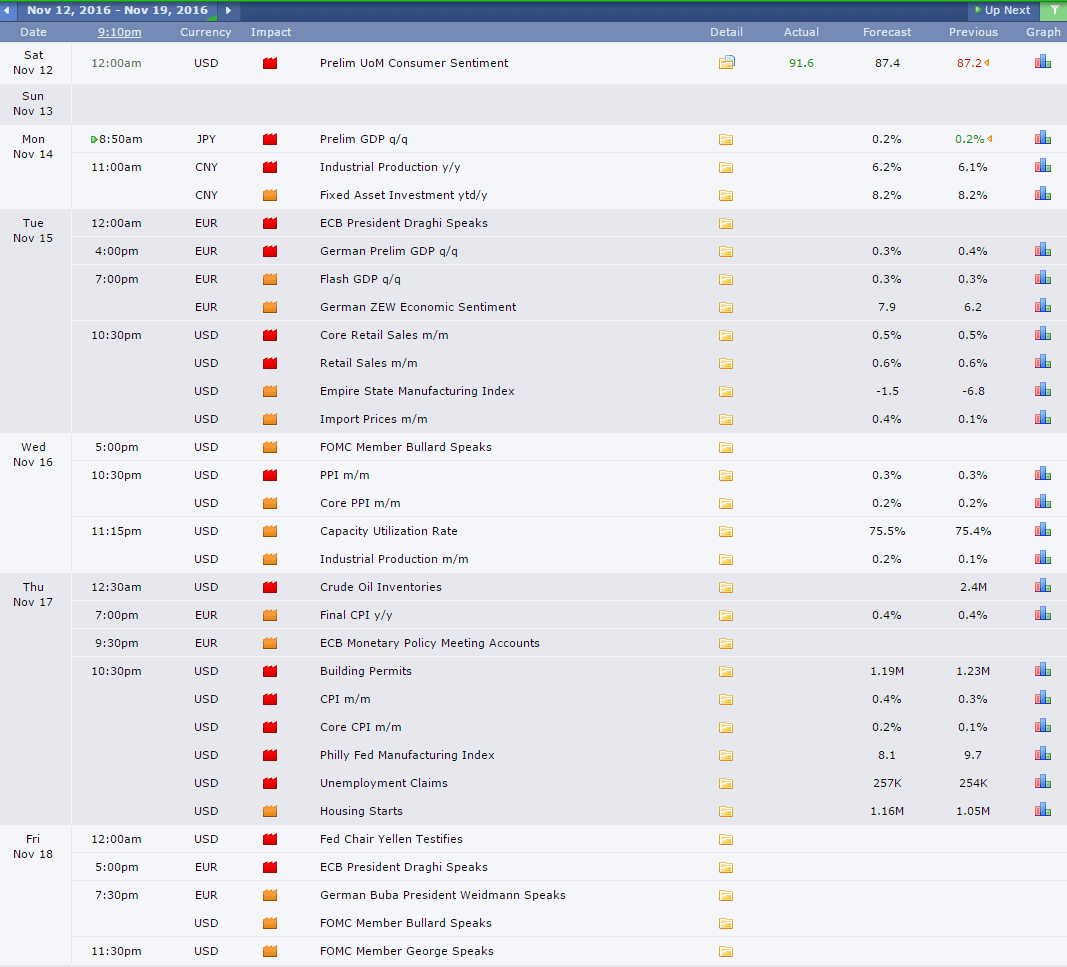Image resolution: width=1067 pixels, height=967 pixels.
Task: Open detail for Import Prices m/m
Action: click(x=726, y=420)
